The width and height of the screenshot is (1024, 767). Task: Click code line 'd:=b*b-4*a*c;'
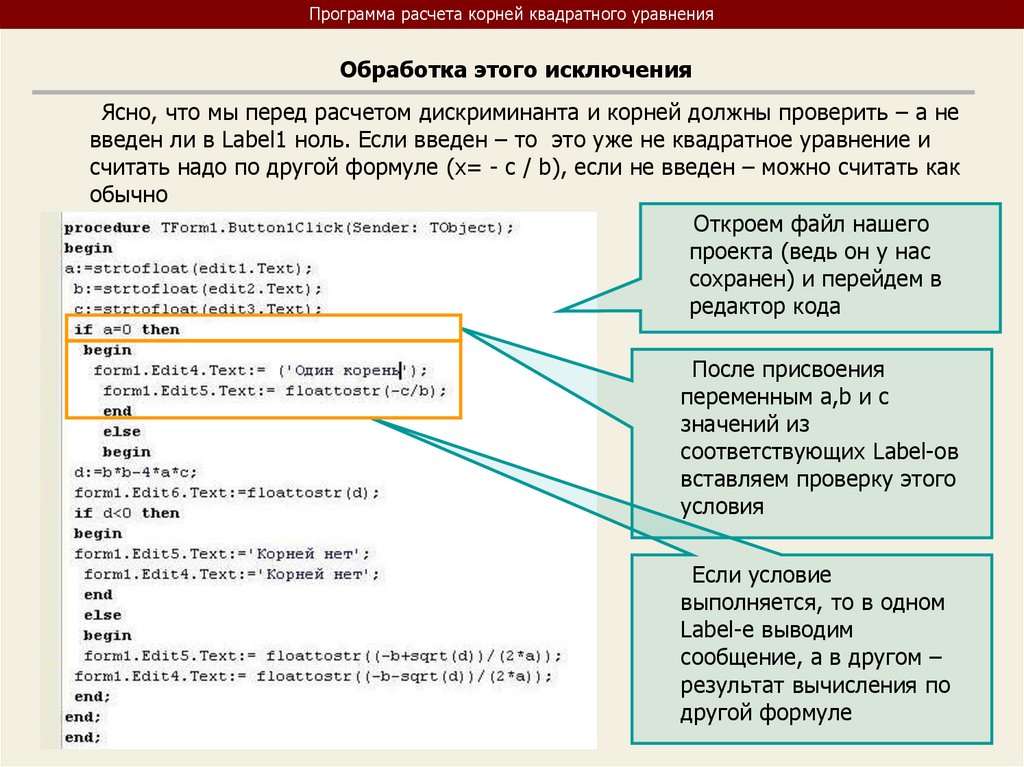coord(135,472)
